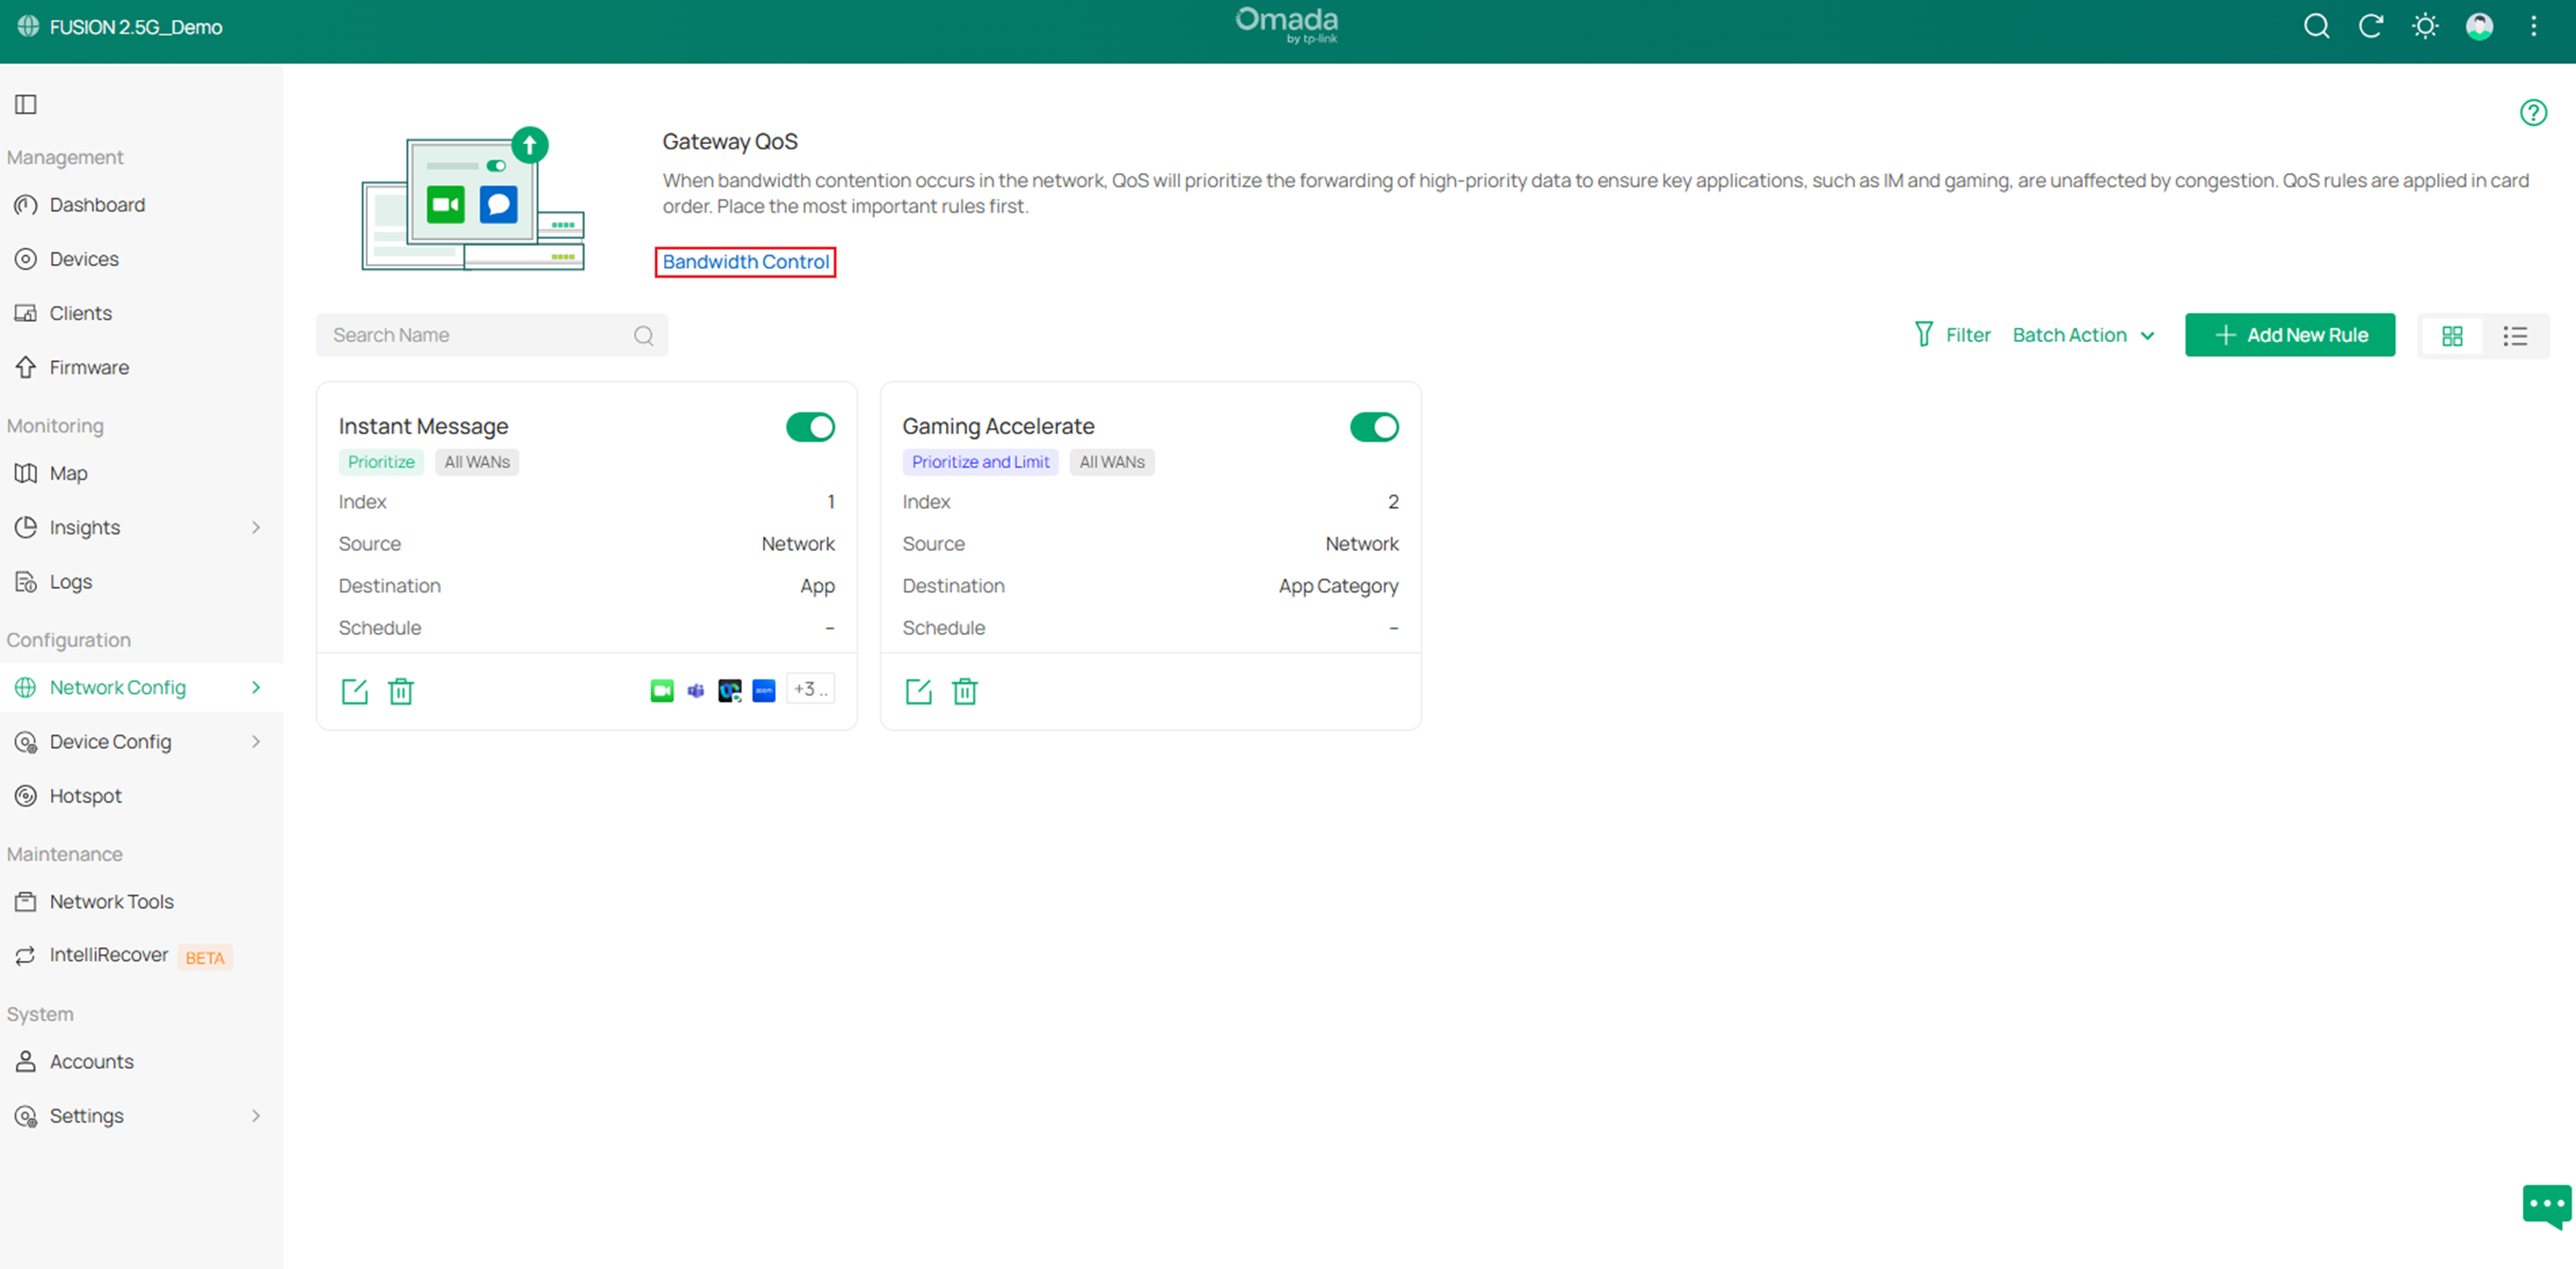Click the FUSION 2.5G_Demo site name

tap(136, 27)
